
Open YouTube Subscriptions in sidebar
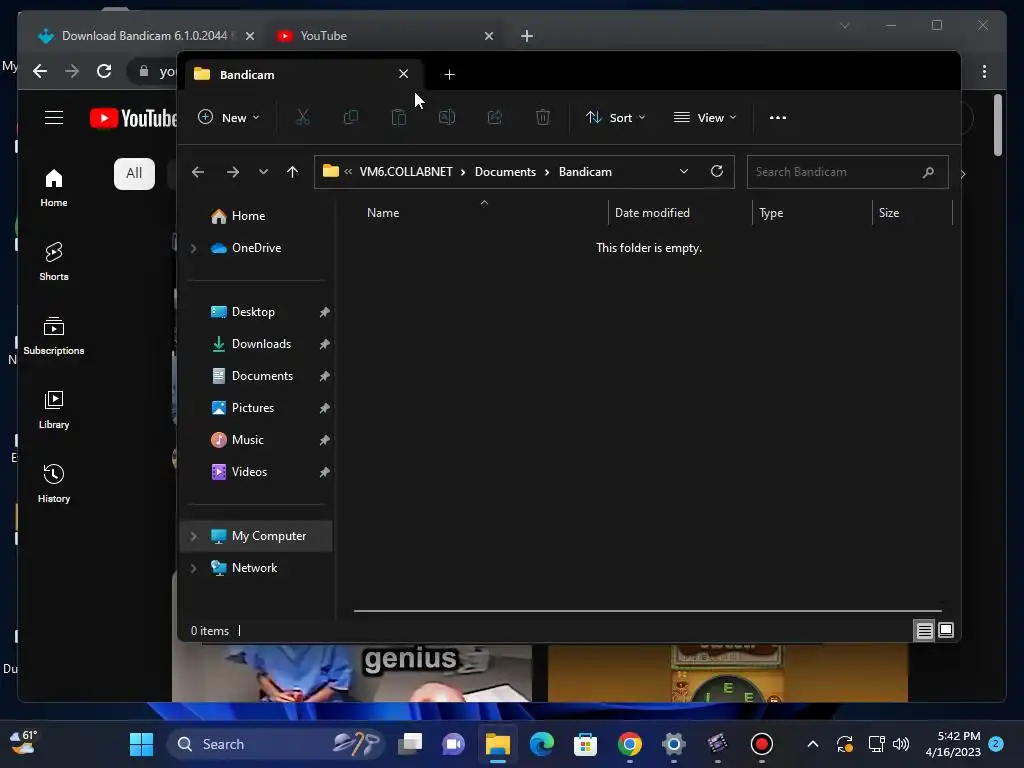(54, 335)
